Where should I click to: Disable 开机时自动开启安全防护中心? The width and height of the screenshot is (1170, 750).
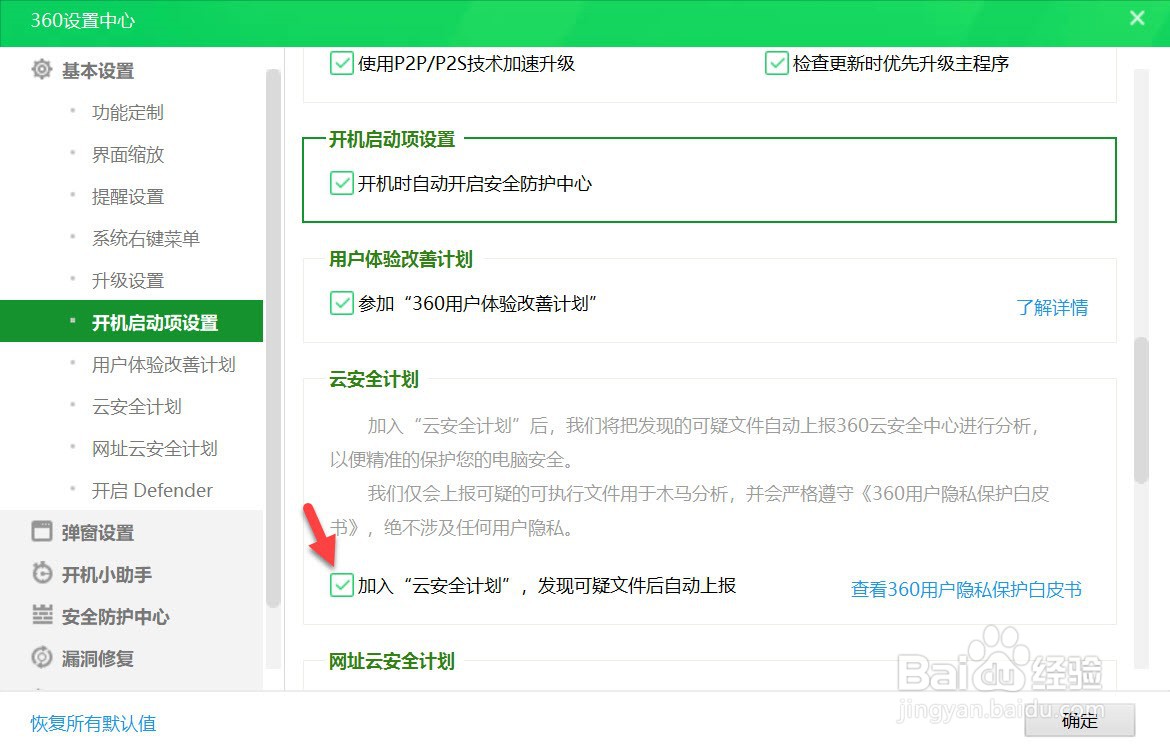[342, 183]
